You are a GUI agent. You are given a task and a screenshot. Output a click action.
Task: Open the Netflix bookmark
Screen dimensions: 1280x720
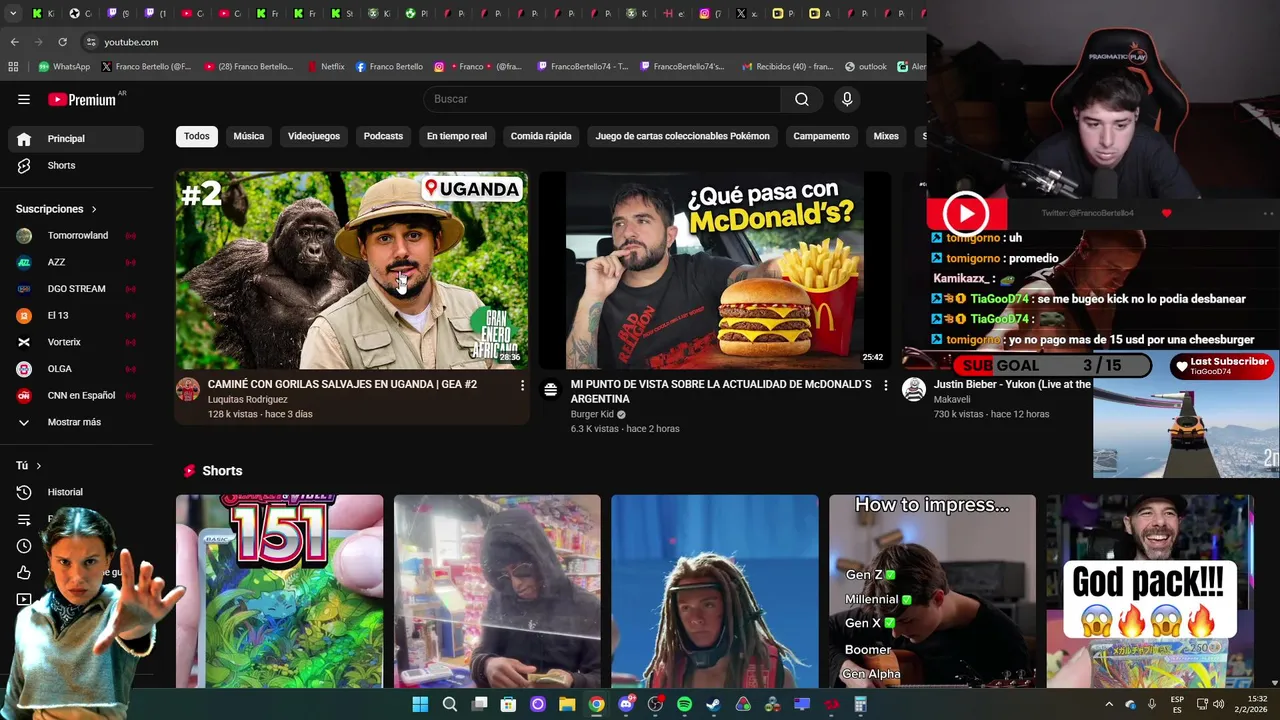click(x=325, y=67)
